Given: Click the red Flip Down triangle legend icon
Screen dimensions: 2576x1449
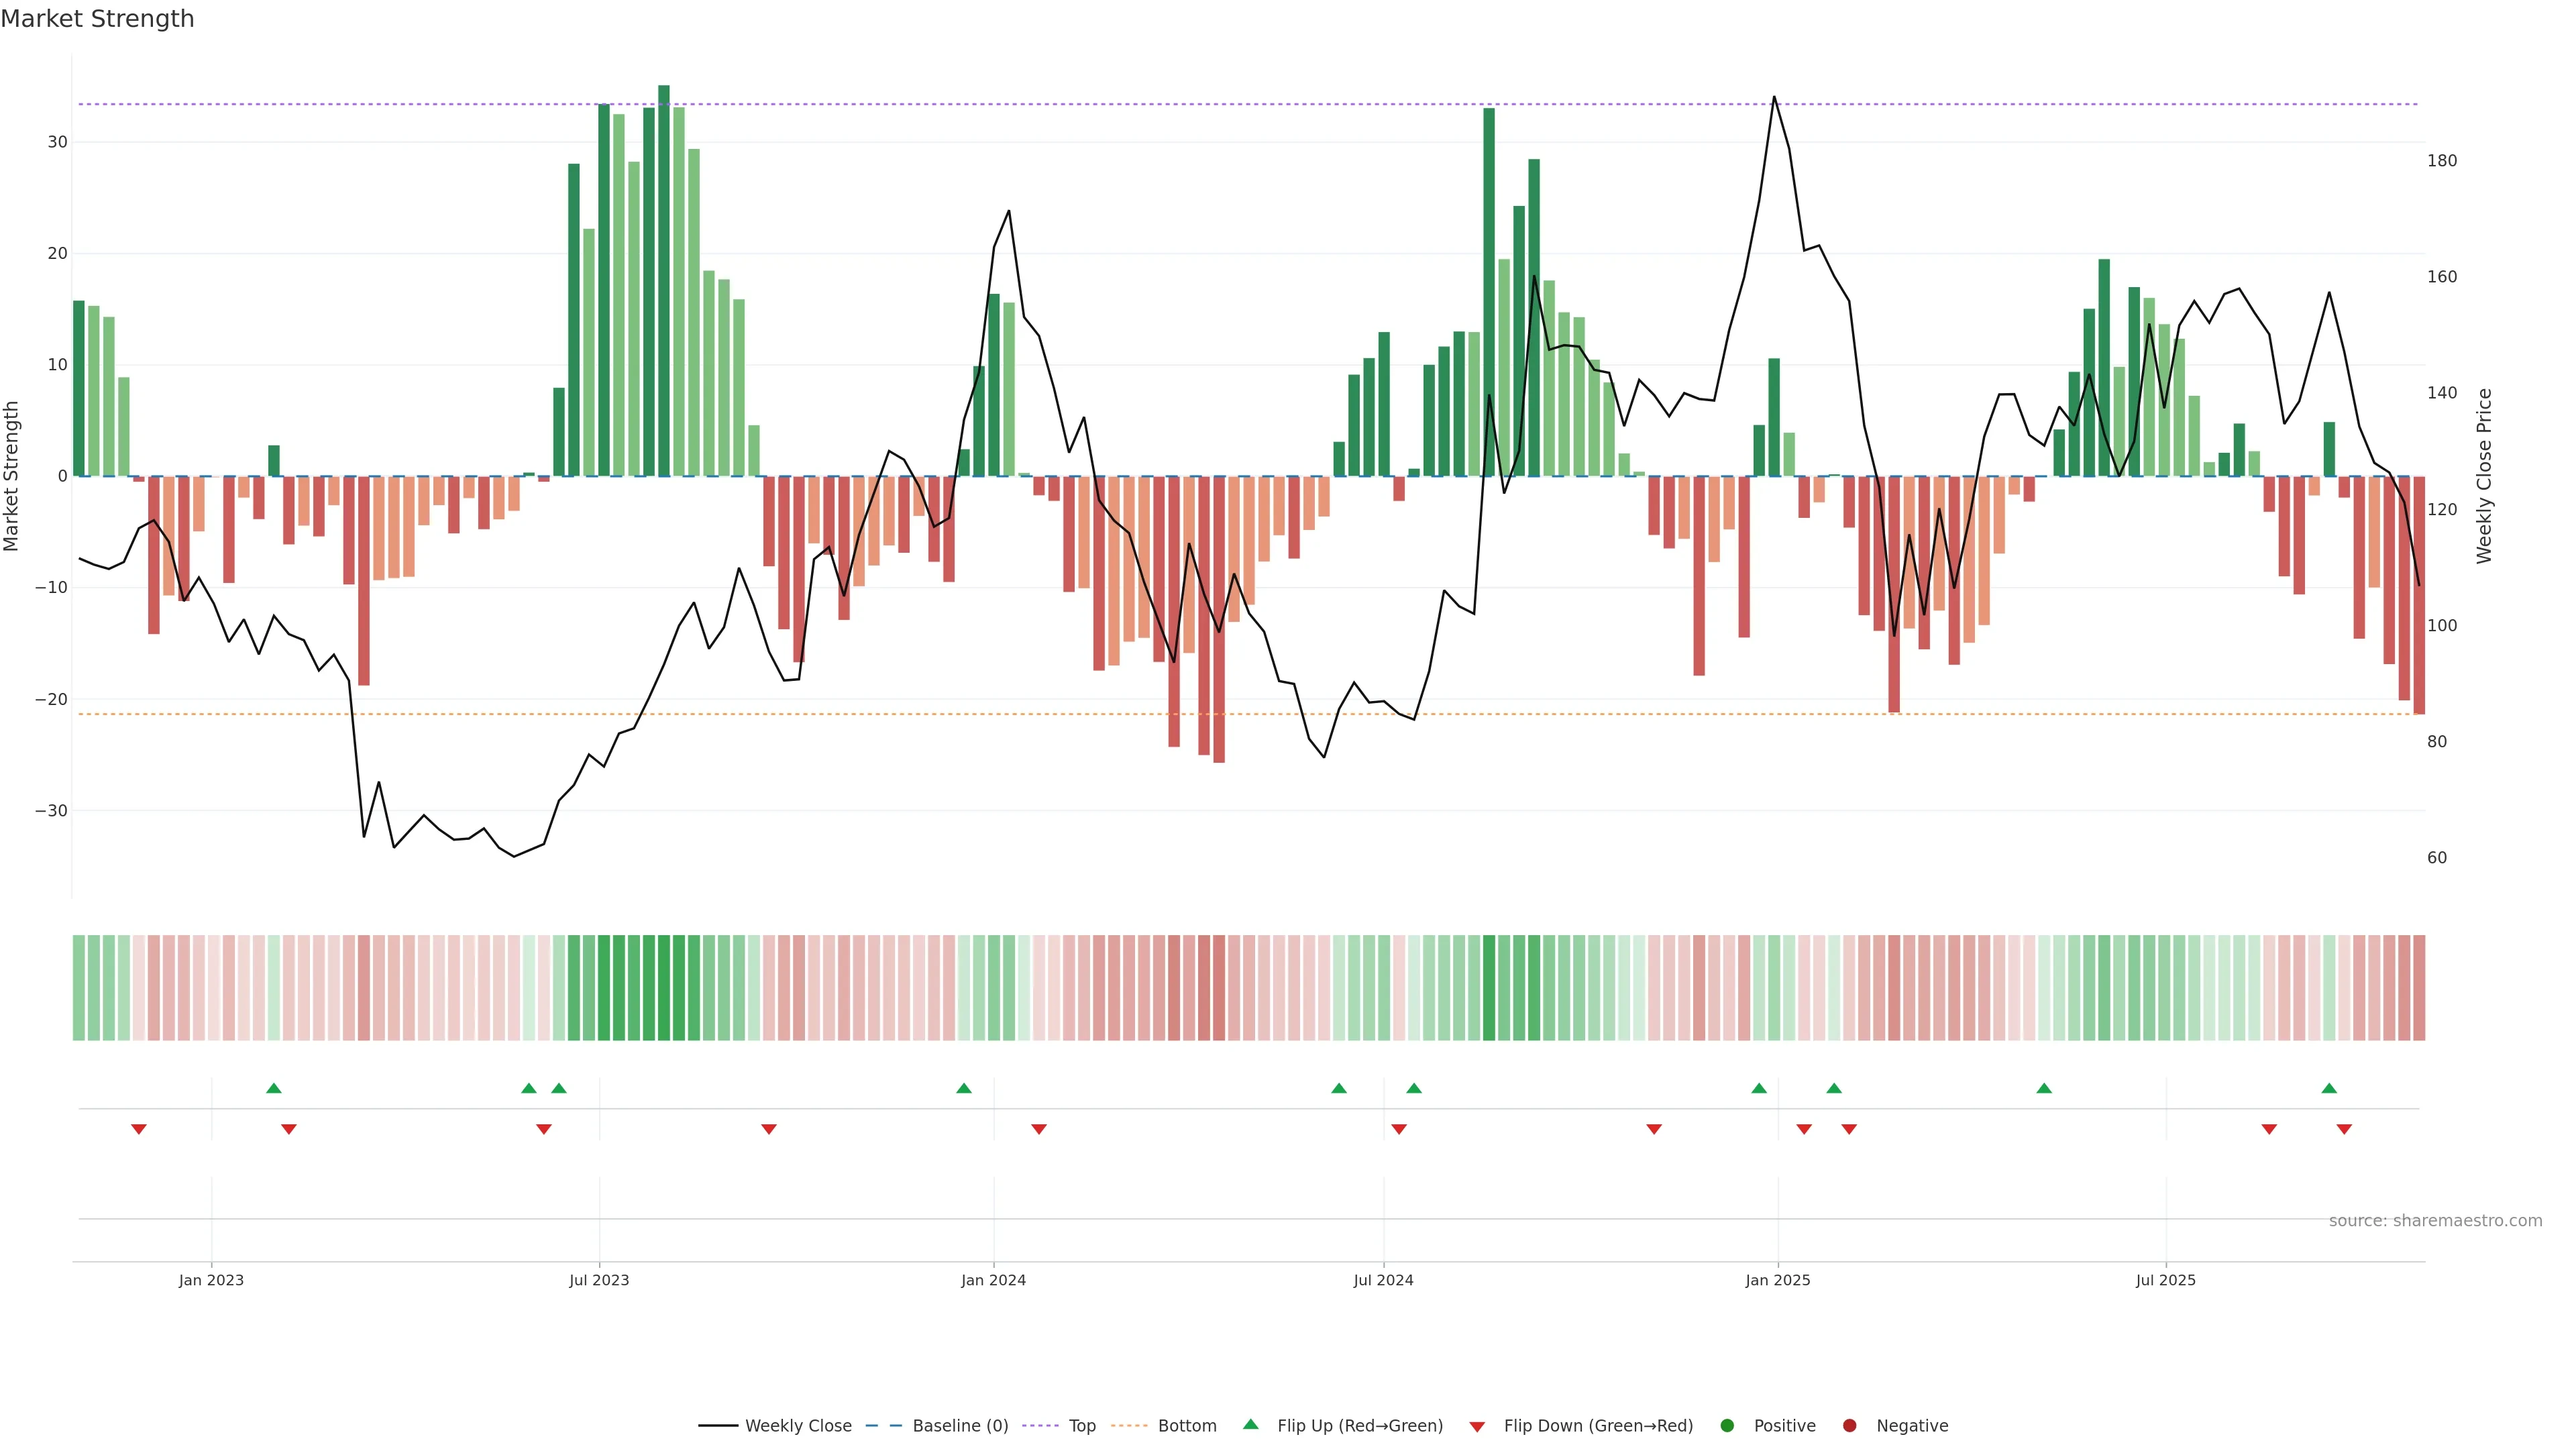Looking at the screenshot, I should pyautogui.click(x=1477, y=1426).
